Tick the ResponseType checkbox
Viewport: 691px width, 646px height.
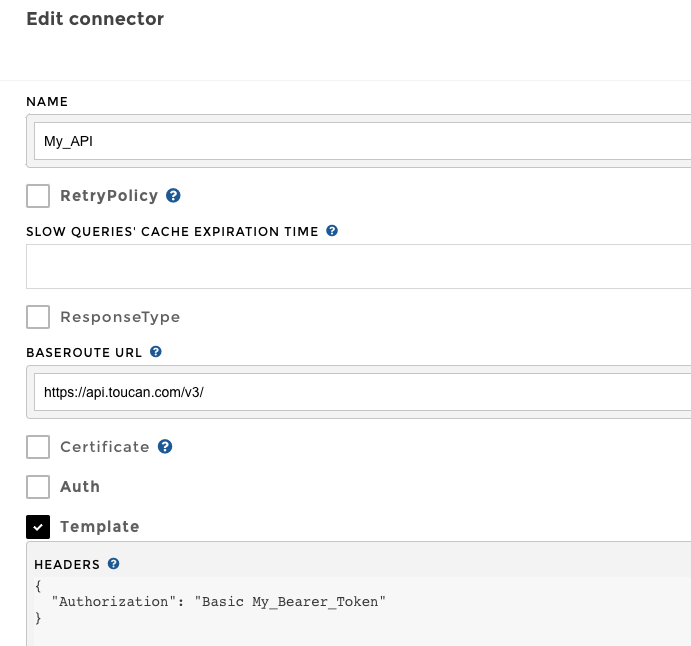pos(38,317)
